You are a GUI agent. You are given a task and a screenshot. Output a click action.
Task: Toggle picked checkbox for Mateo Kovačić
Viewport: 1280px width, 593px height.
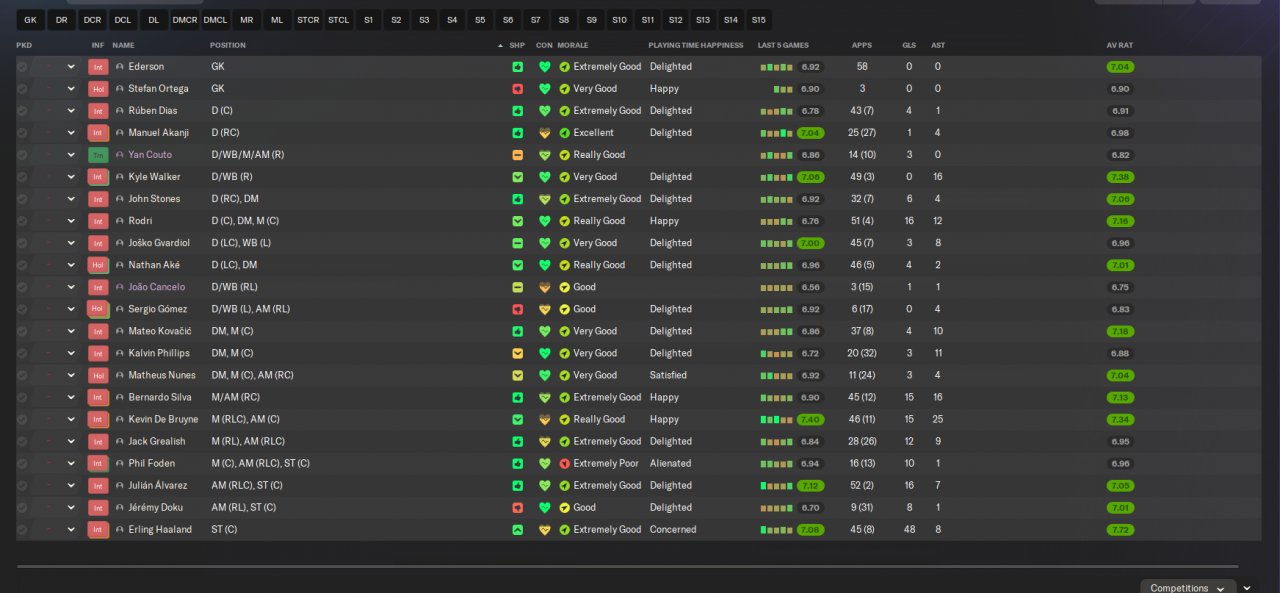22,332
